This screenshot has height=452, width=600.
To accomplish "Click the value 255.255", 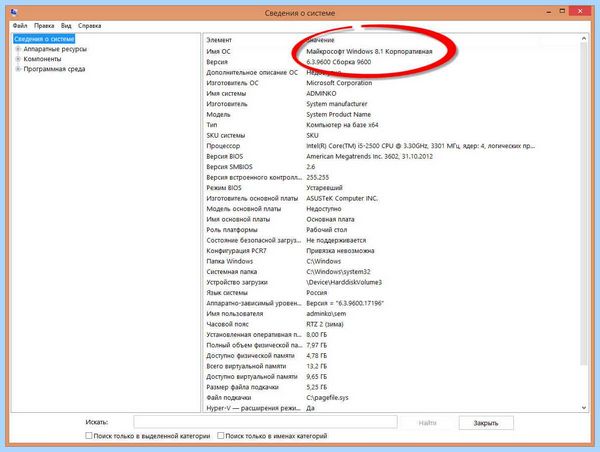I will [x=317, y=177].
